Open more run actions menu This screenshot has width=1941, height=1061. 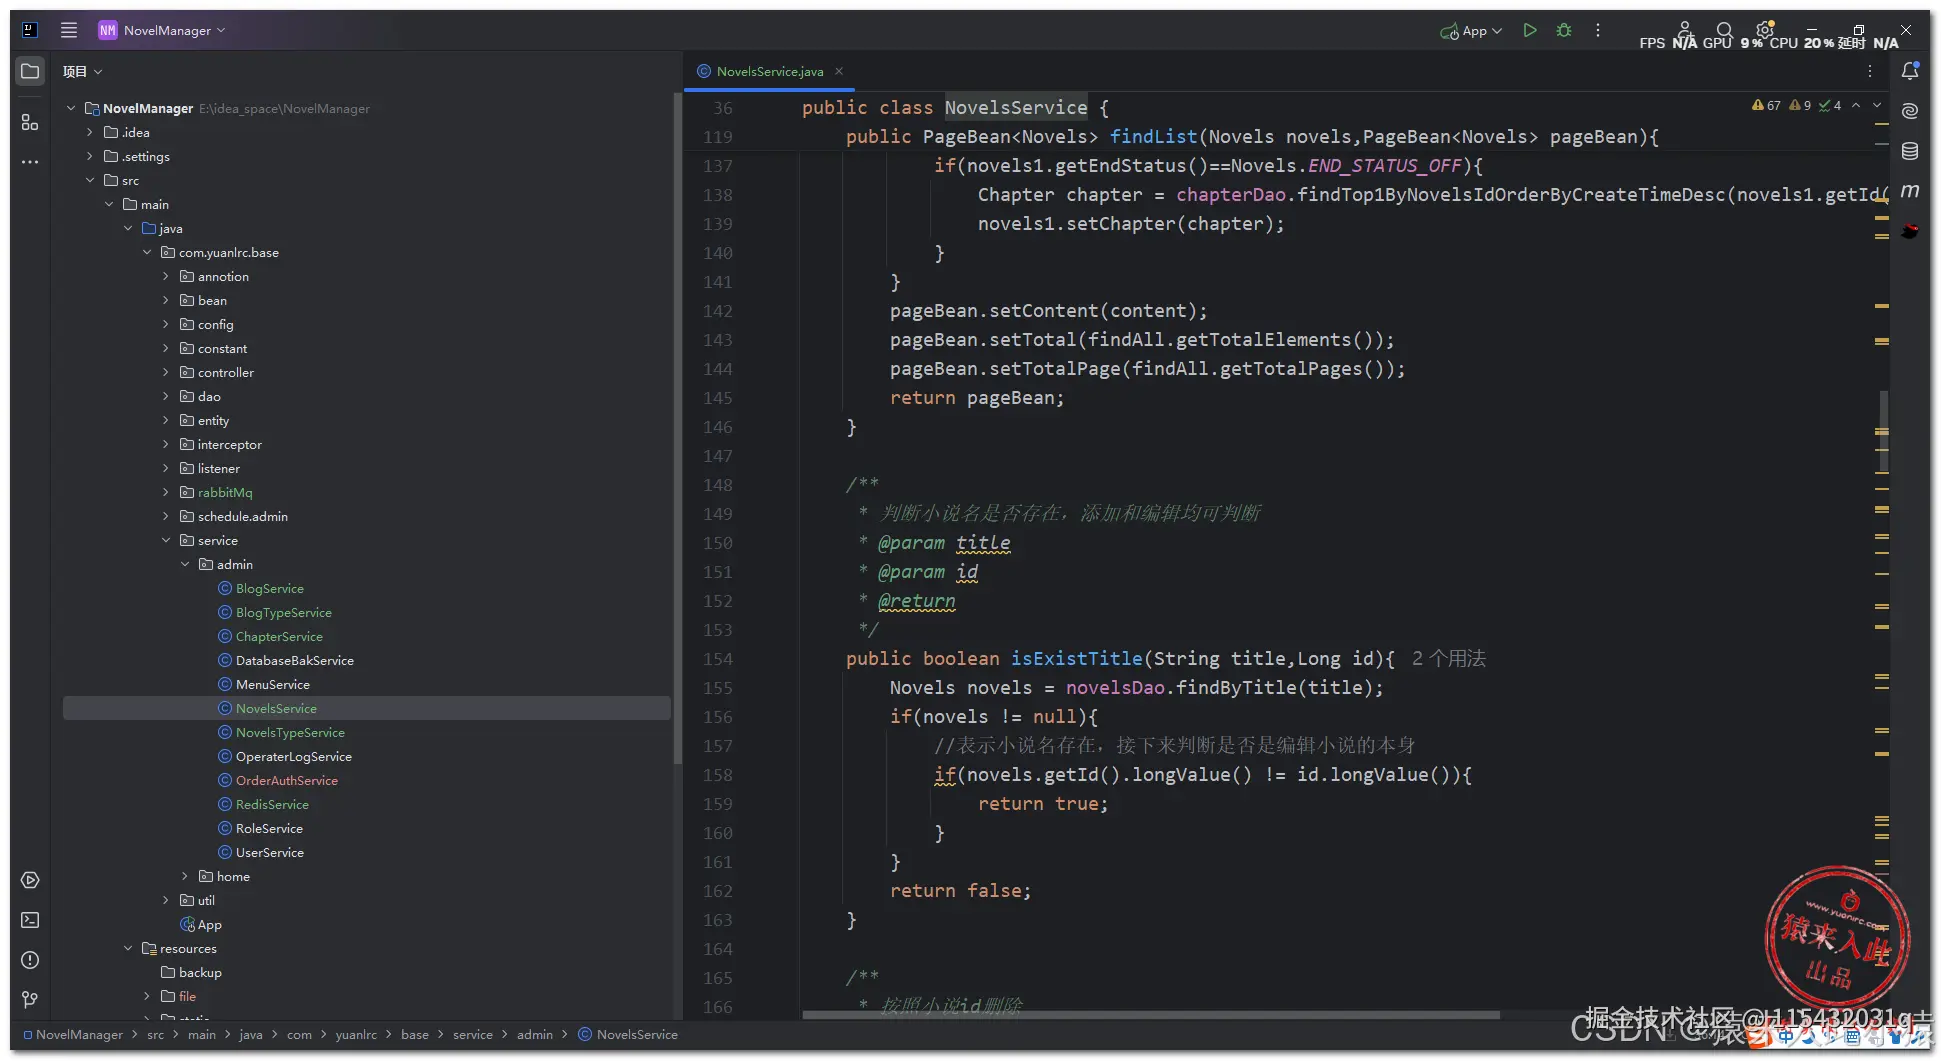1598,30
